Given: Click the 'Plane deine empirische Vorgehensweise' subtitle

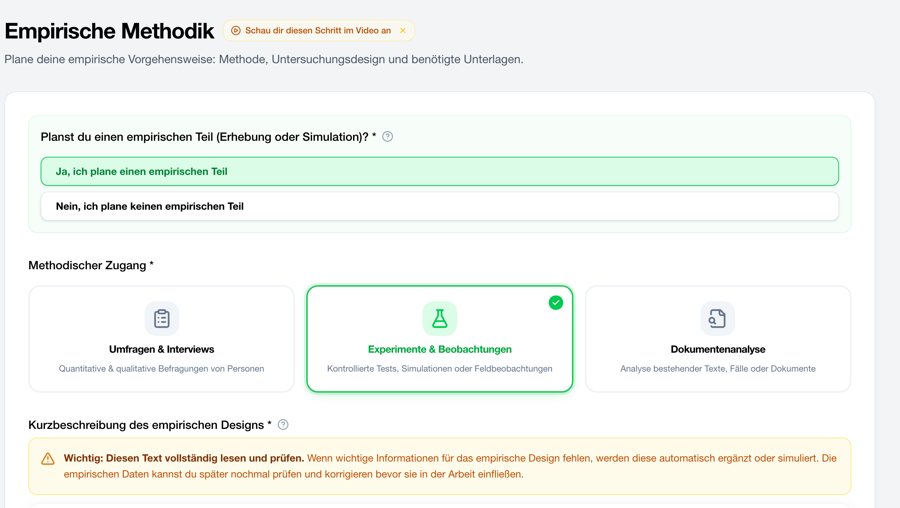Looking at the screenshot, I should [x=264, y=59].
